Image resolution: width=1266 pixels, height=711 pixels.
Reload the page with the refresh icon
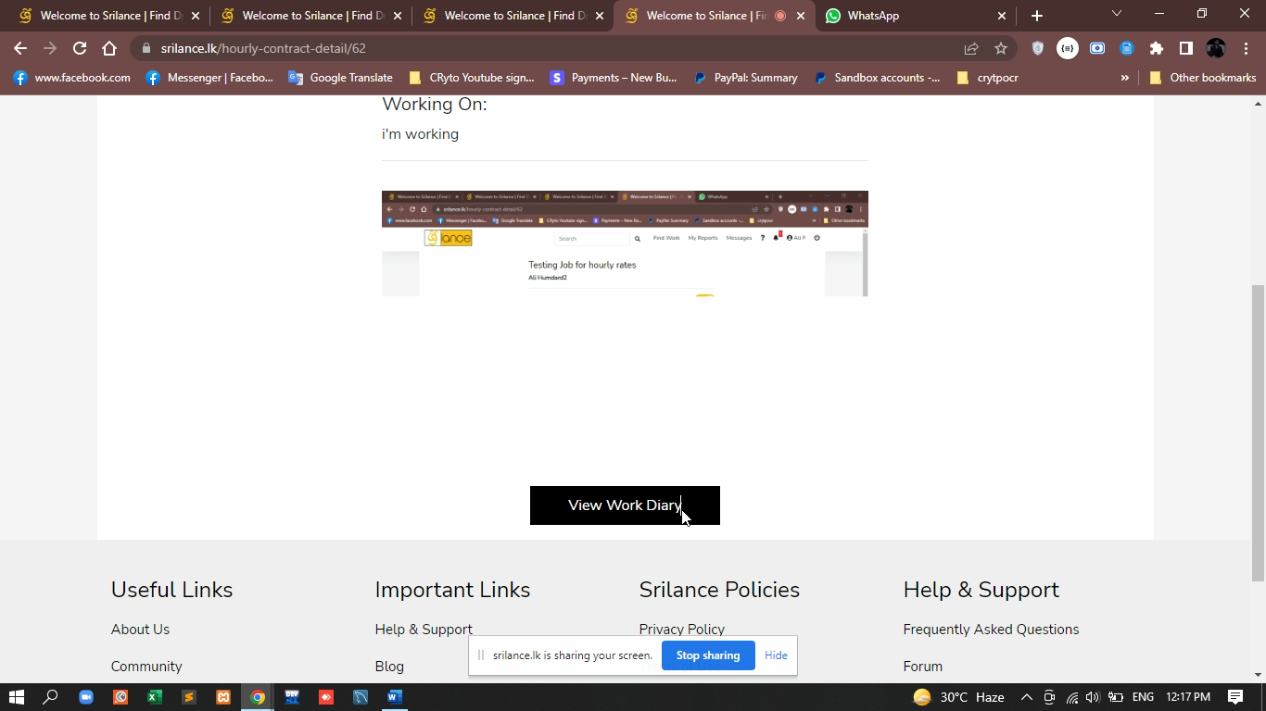[x=79, y=48]
